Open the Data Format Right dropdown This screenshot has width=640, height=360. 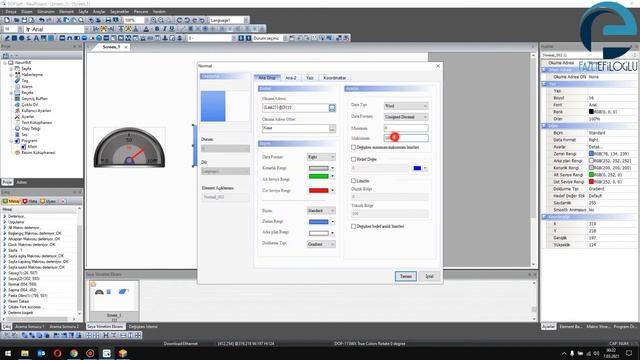click(321, 157)
